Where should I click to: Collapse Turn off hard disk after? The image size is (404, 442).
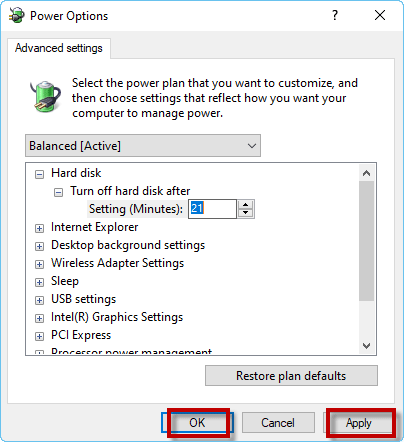point(58,192)
